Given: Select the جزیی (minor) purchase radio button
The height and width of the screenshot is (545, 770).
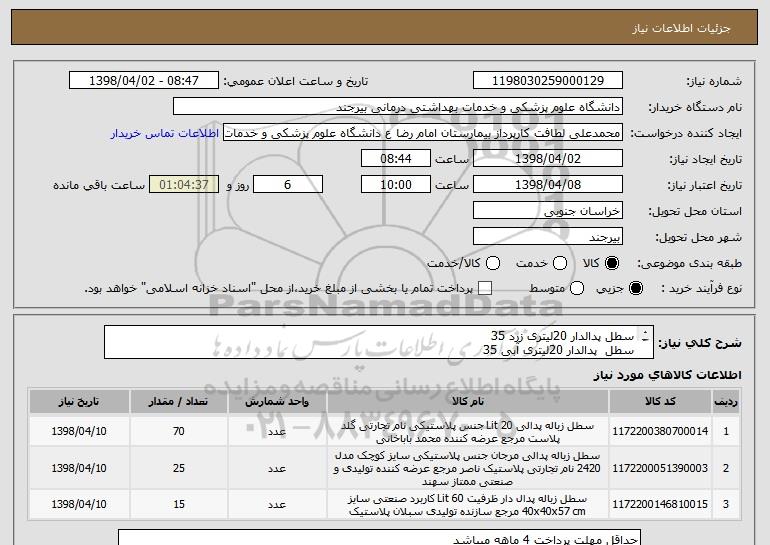Looking at the screenshot, I should click(635, 289).
